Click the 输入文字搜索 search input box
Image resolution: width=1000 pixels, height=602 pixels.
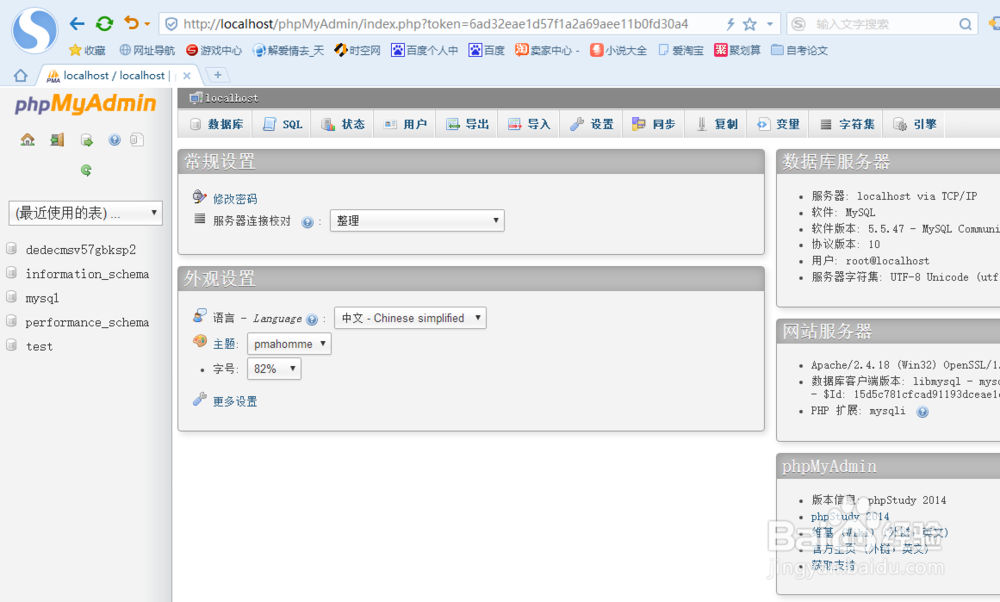880,24
